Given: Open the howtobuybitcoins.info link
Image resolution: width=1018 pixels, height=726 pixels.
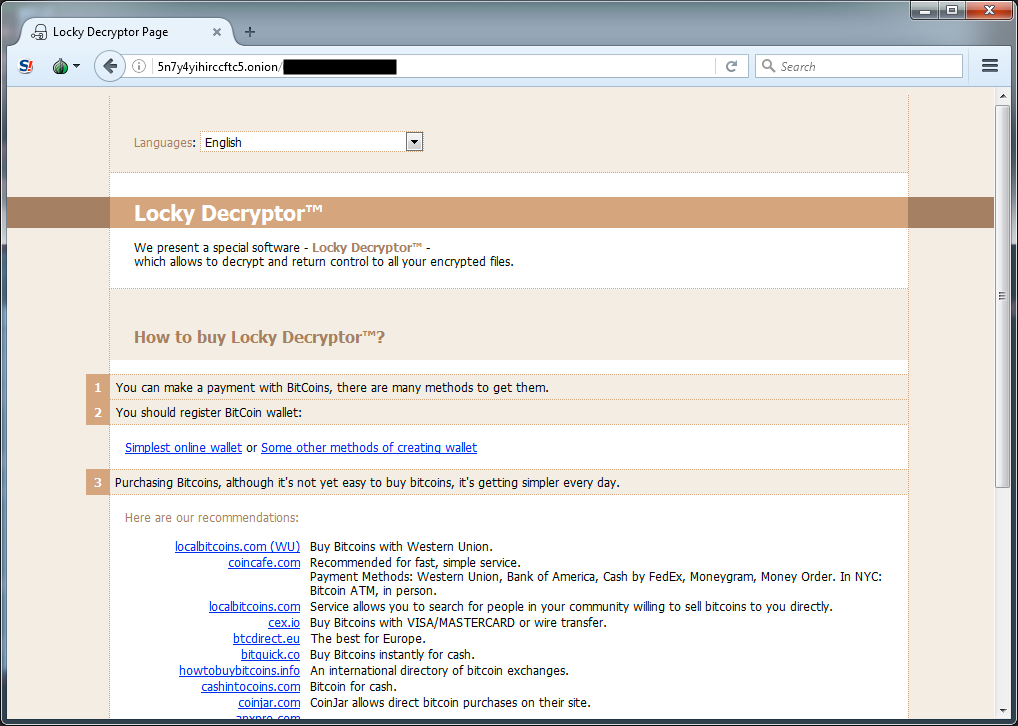Looking at the screenshot, I should (x=239, y=671).
